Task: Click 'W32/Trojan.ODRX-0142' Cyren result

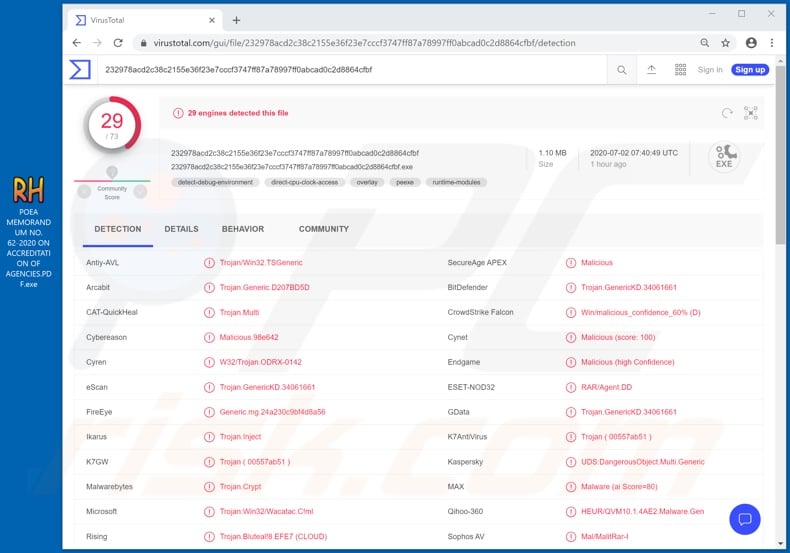Action: pyautogui.click(x=260, y=362)
